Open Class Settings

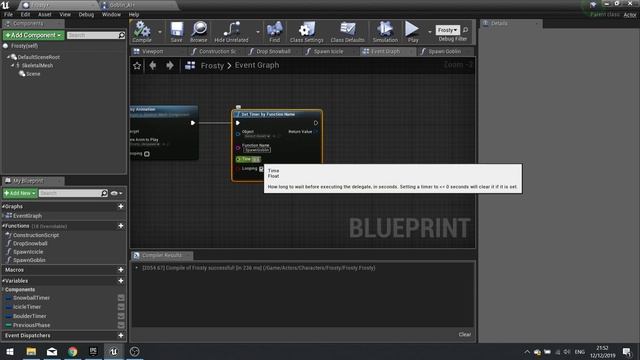click(x=307, y=32)
